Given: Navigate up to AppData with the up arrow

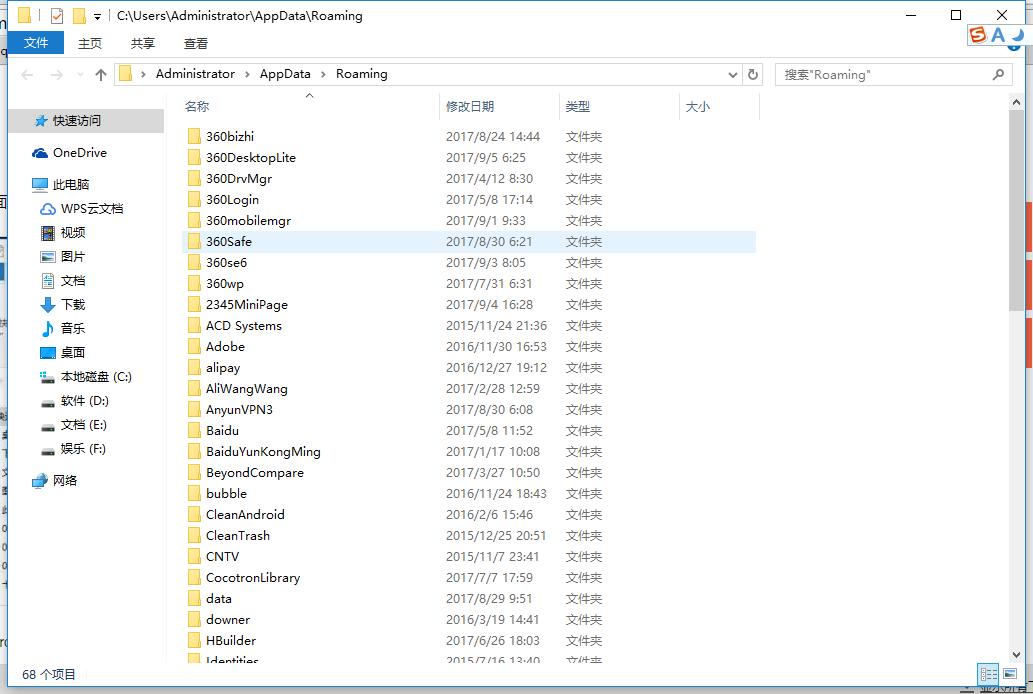Looking at the screenshot, I should (x=100, y=74).
